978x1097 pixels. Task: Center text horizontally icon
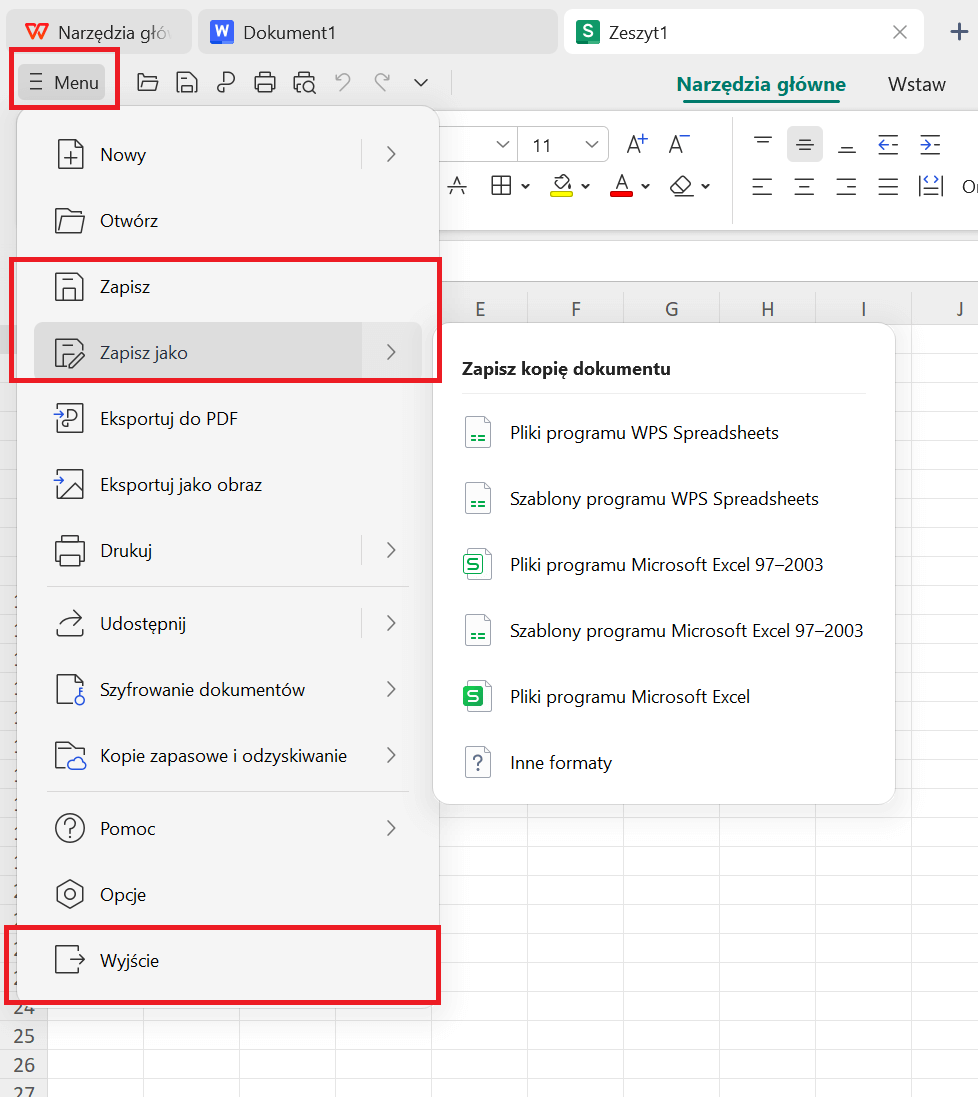pos(805,186)
